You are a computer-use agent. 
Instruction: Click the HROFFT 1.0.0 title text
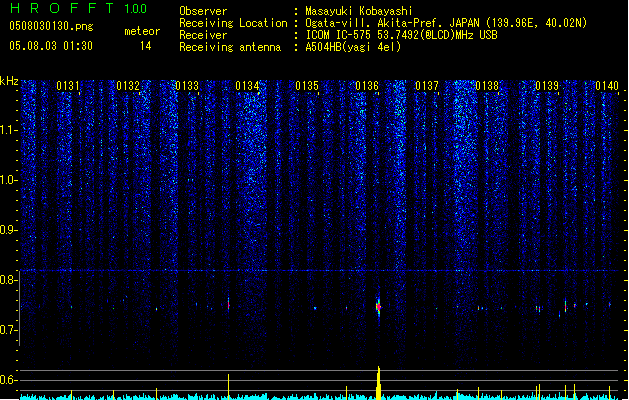tap(79, 8)
